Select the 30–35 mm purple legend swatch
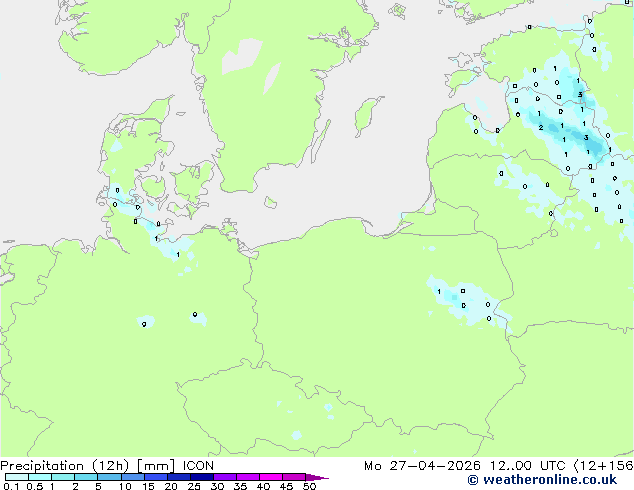 pos(225,477)
